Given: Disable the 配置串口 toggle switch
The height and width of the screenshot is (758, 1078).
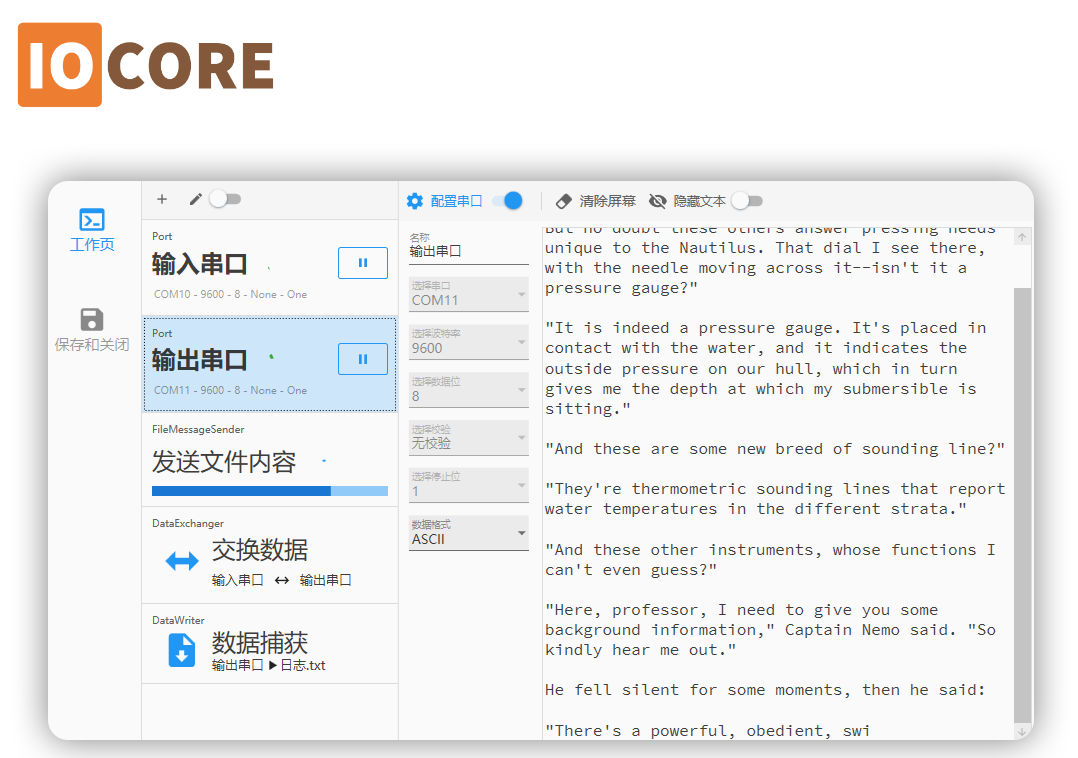Looking at the screenshot, I should (510, 200).
